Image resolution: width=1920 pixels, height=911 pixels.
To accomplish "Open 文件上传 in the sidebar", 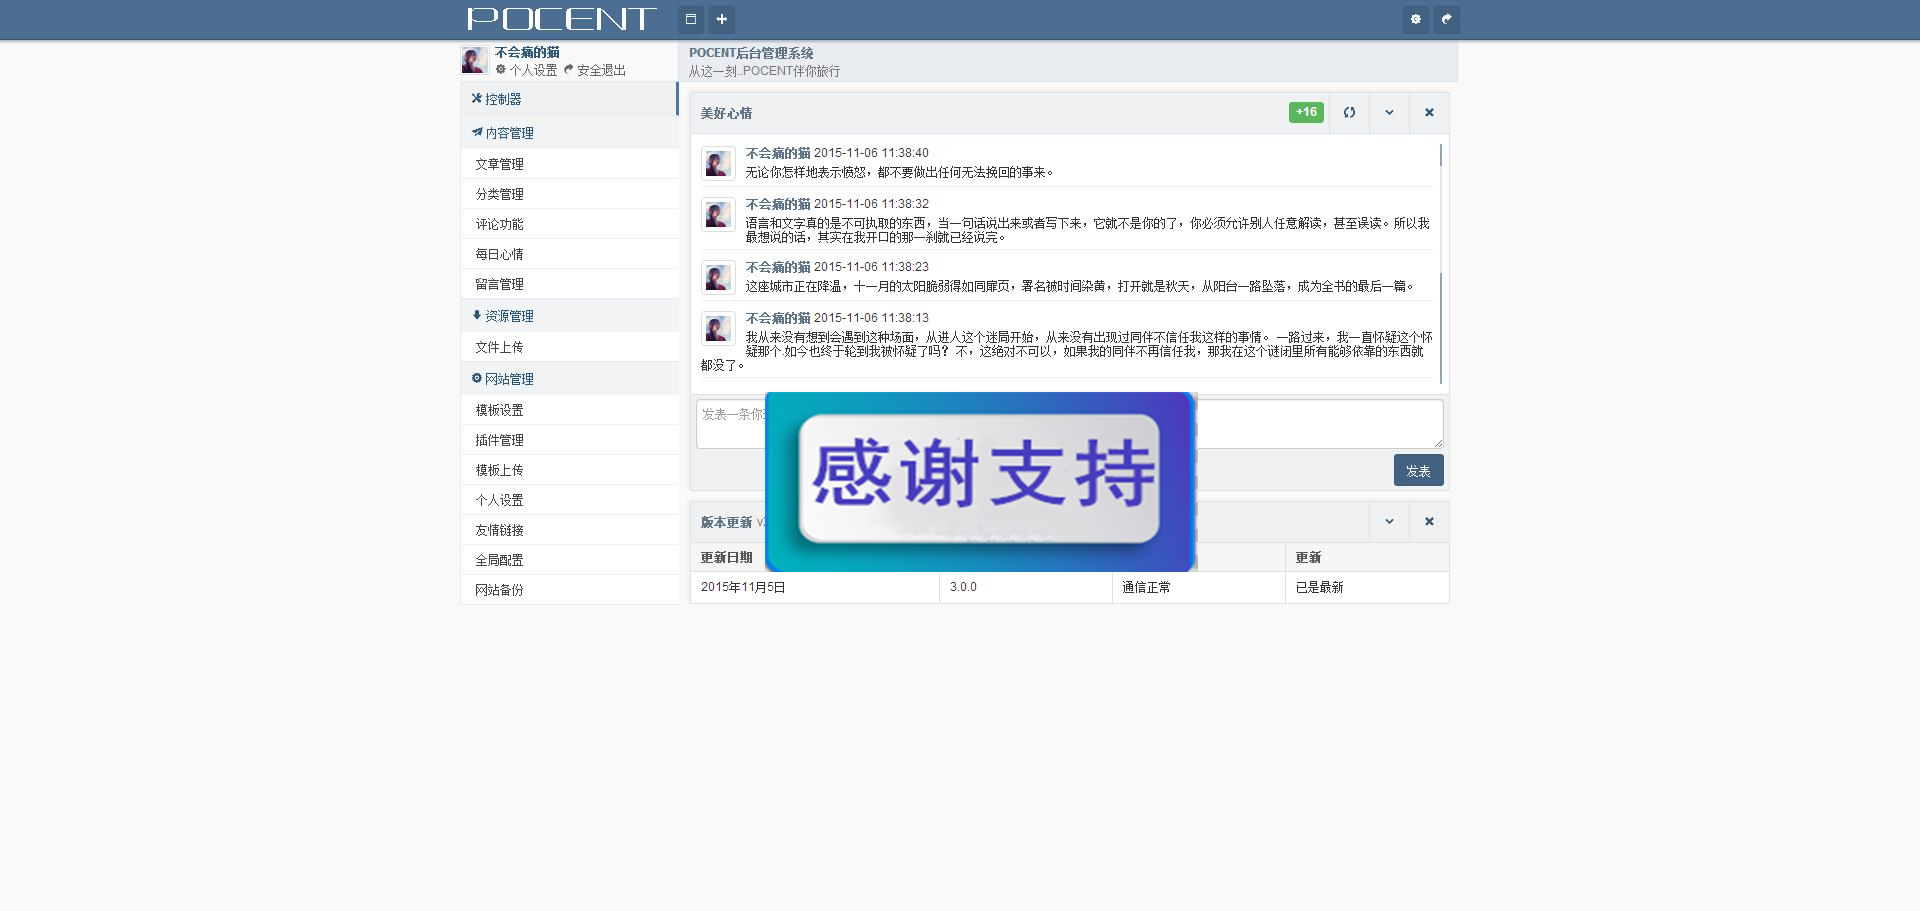I will (x=569, y=347).
